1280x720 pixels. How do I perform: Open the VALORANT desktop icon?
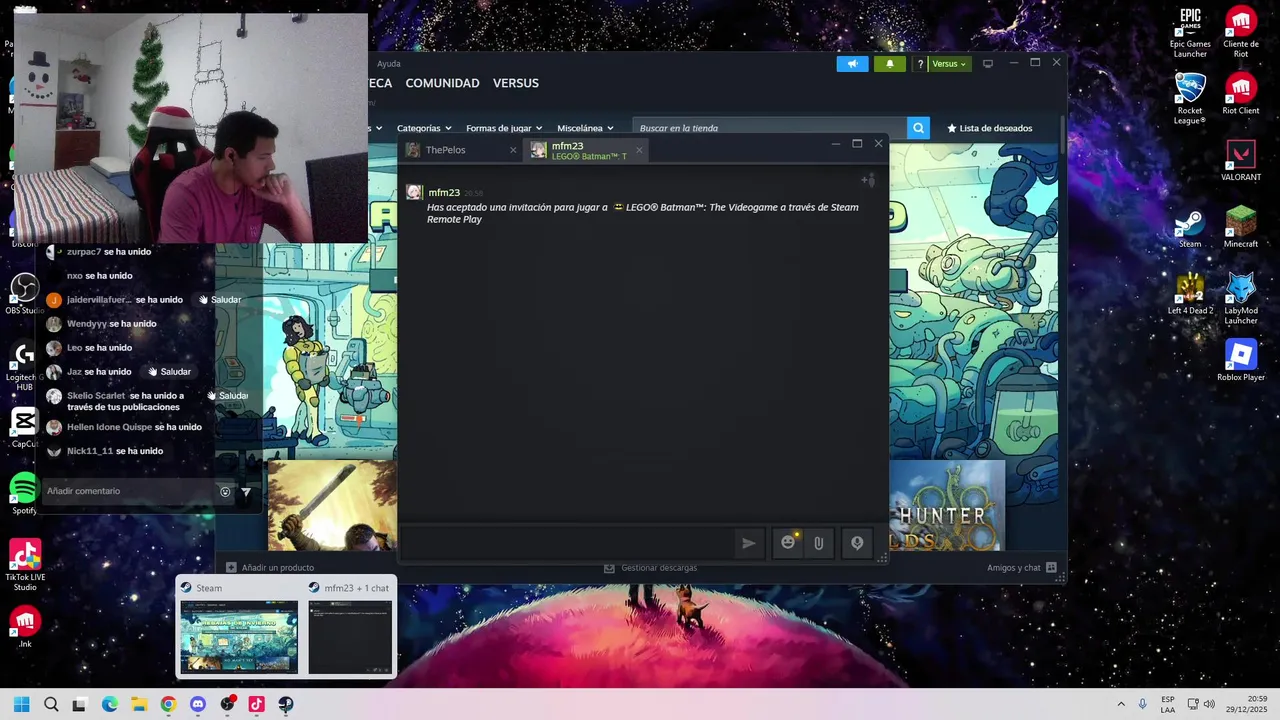[x=1241, y=161]
